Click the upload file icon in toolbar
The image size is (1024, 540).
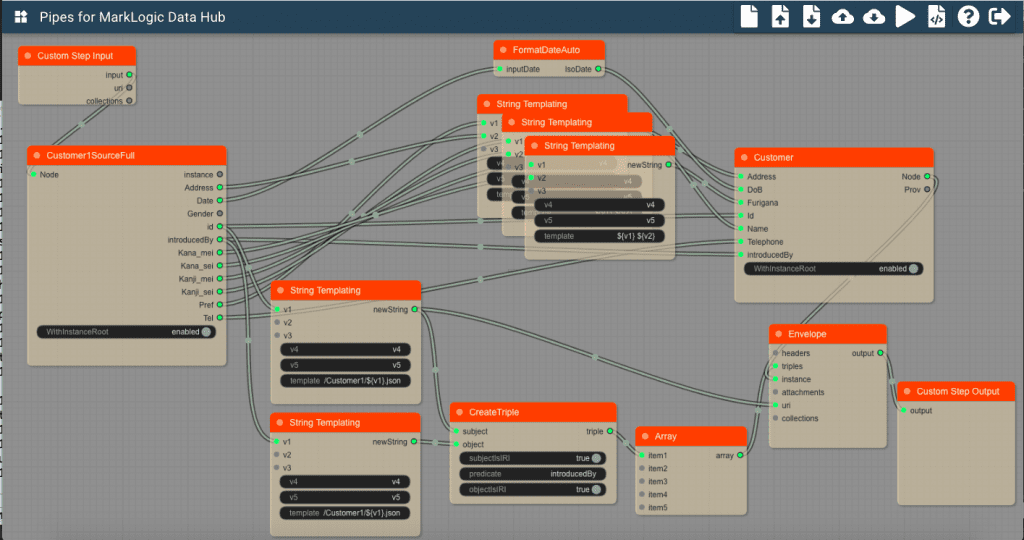click(780, 16)
